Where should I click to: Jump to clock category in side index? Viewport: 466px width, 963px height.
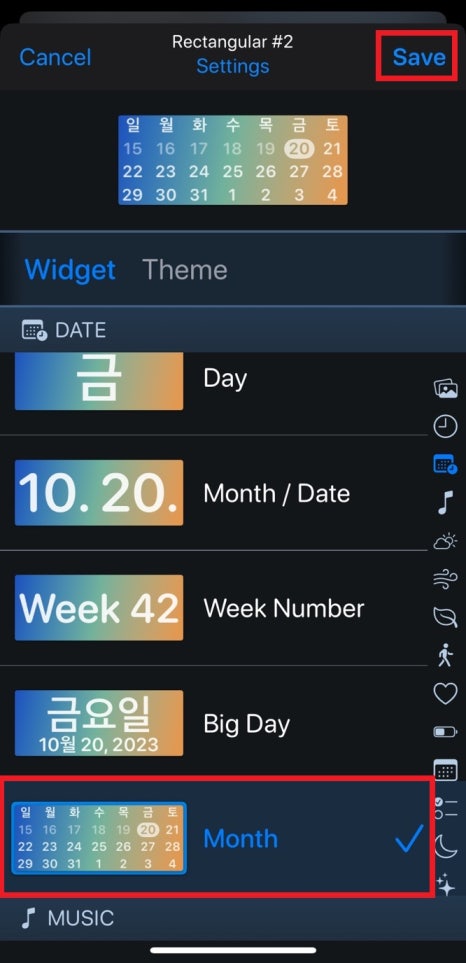click(445, 426)
